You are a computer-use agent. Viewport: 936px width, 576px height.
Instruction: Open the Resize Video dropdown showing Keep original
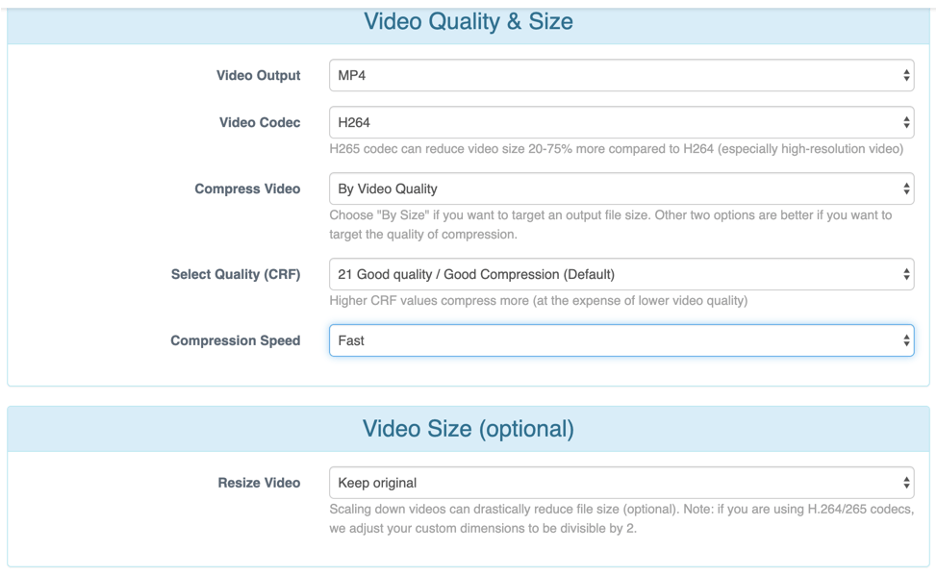pyautogui.click(x=620, y=482)
